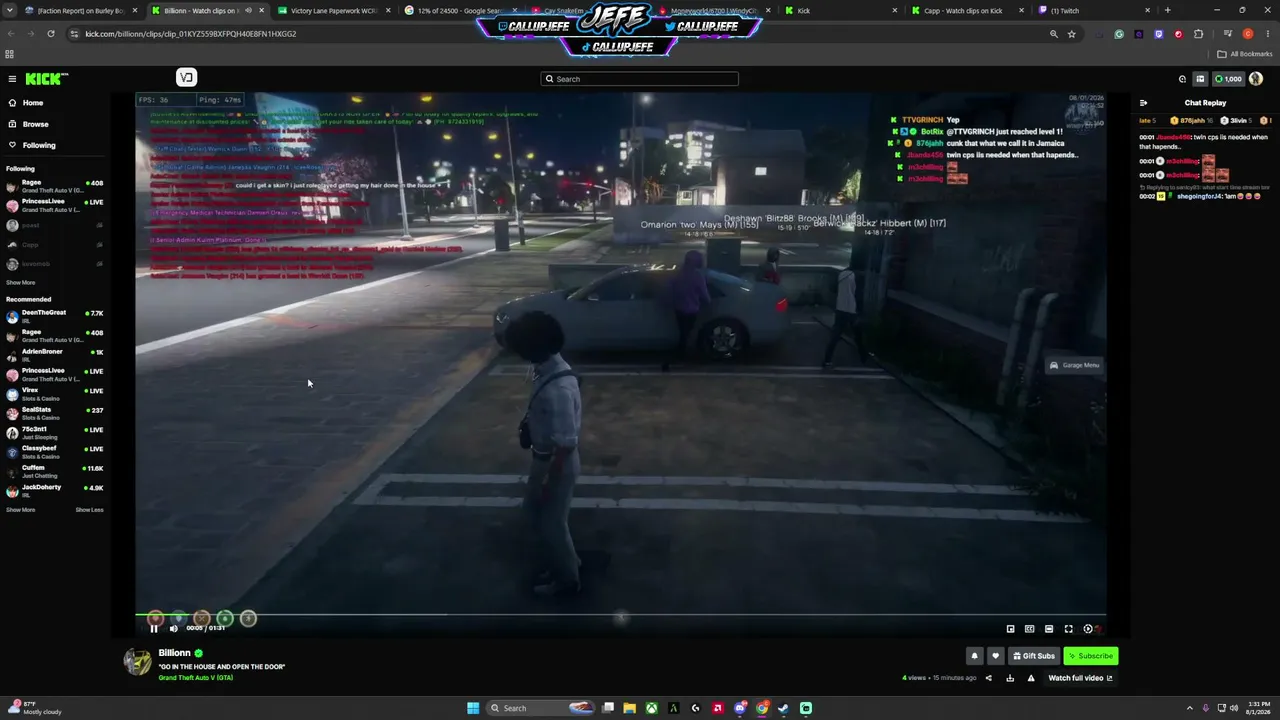
Task: Pause the clip playback
Action: pyautogui.click(x=154, y=628)
